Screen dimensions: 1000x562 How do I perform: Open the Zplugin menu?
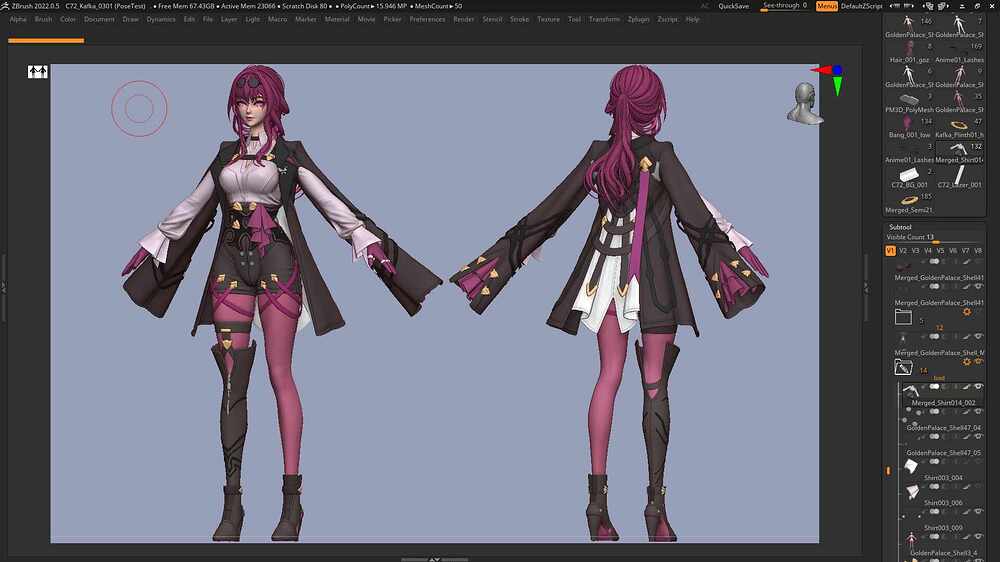coord(638,19)
